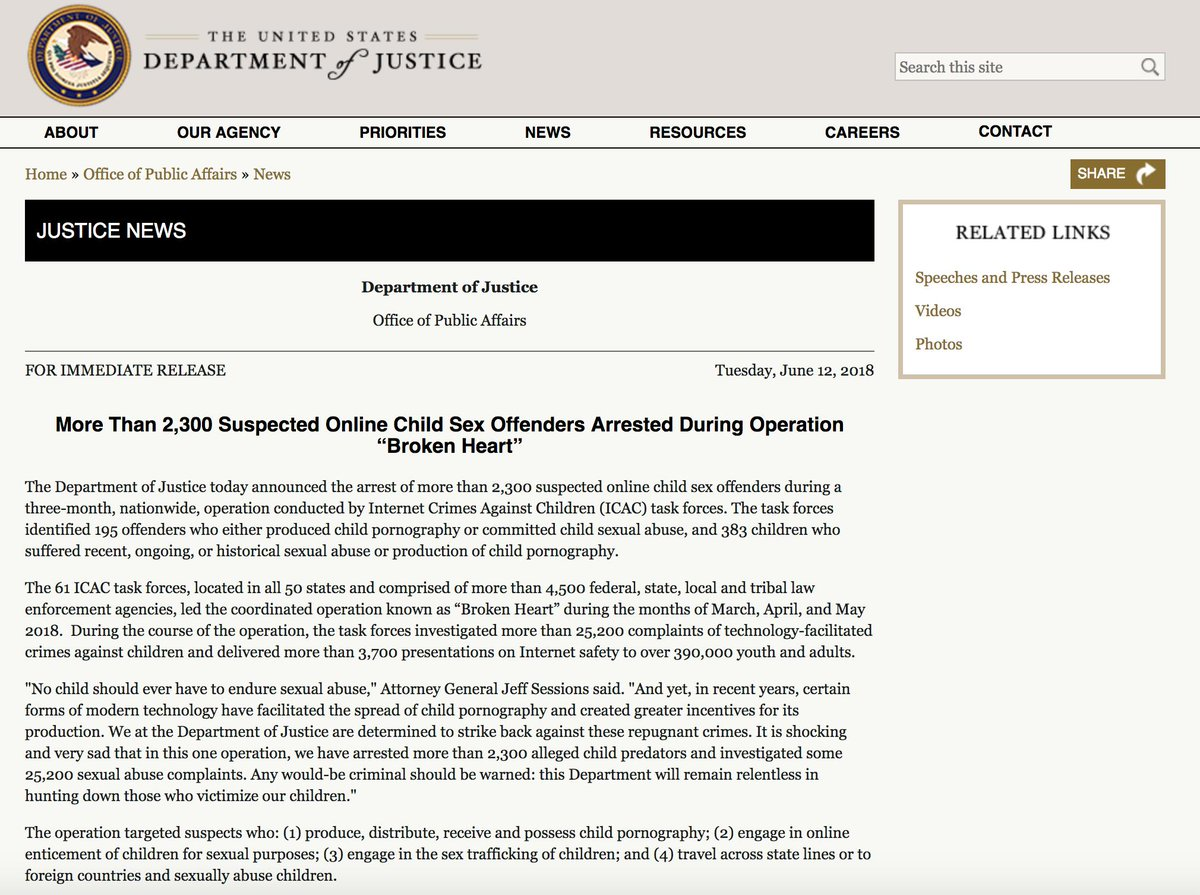The image size is (1200, 895).
Task: Click the Share arrow icon
Action: 1146,173
